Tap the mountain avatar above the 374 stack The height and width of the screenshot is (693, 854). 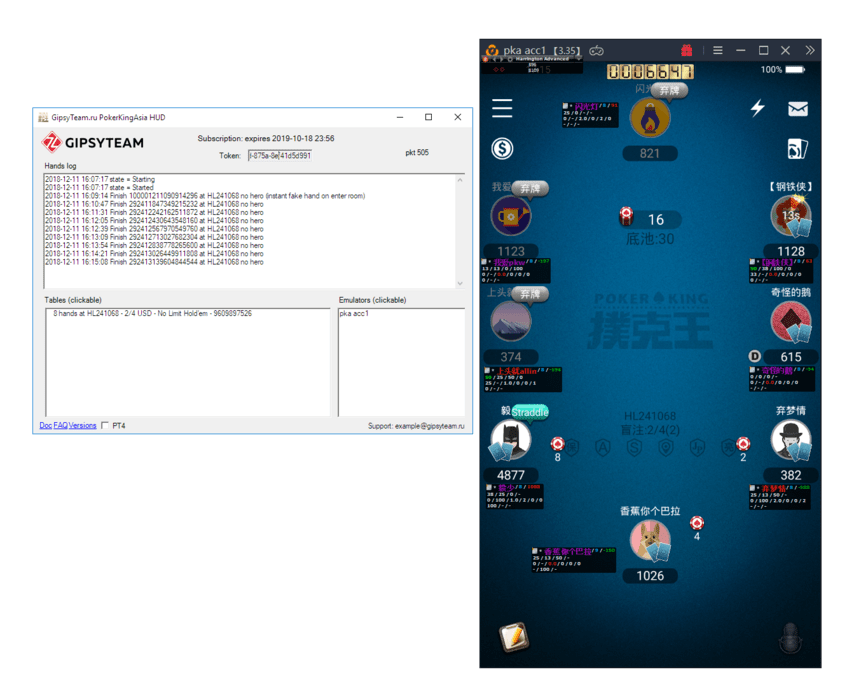[510, 321]
